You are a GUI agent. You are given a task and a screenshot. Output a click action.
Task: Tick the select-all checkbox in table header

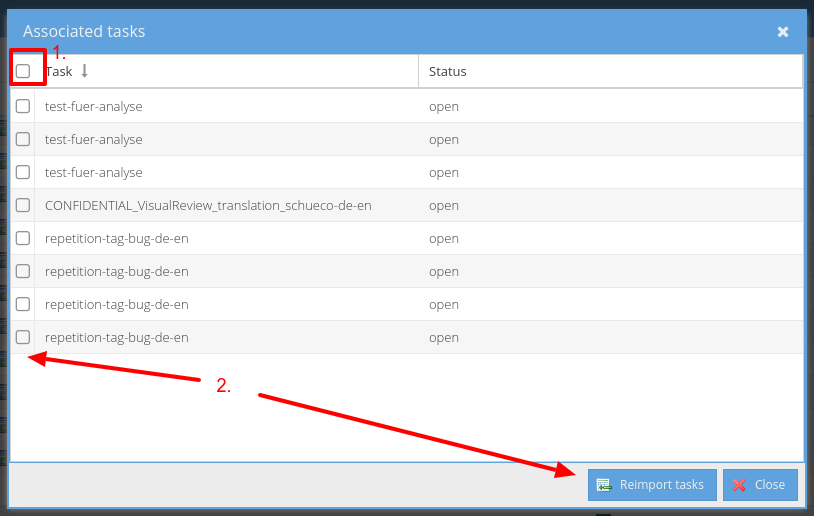coord(23,71)
